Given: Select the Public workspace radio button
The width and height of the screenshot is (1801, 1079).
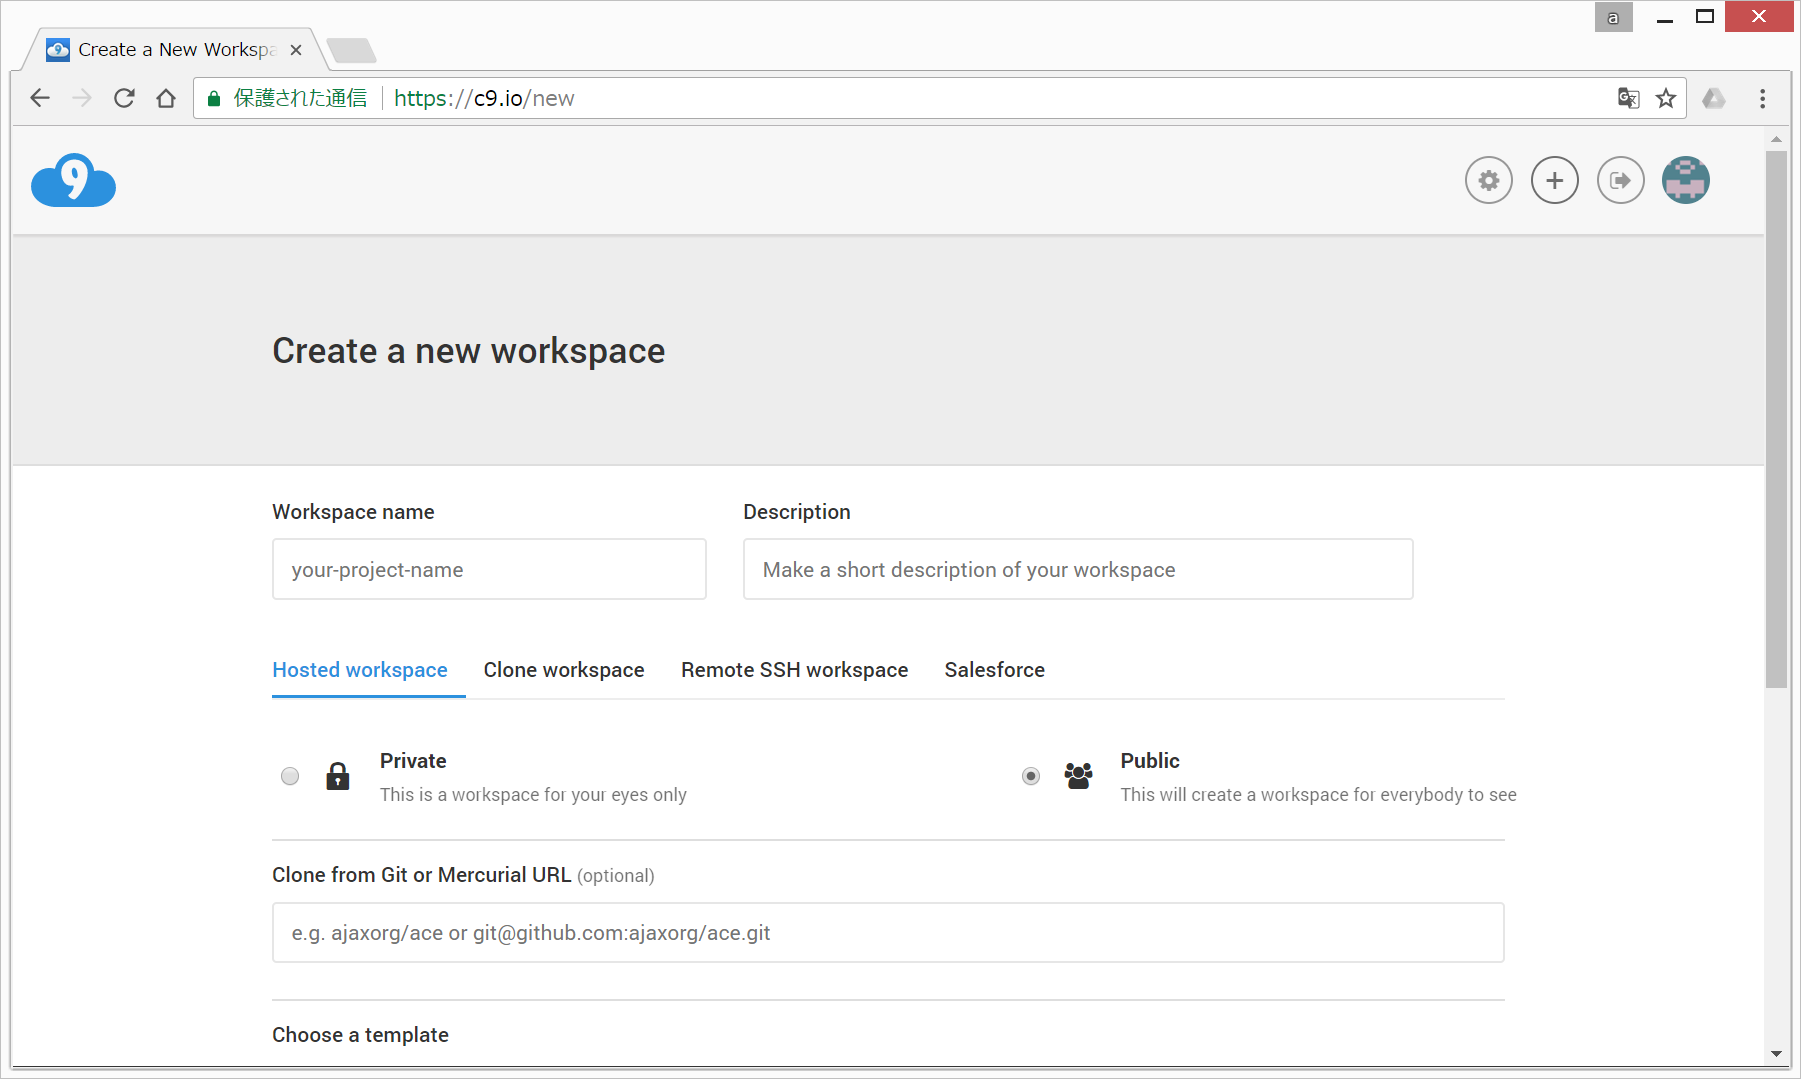Looking at the screenshot, I should coord(1031,776).
